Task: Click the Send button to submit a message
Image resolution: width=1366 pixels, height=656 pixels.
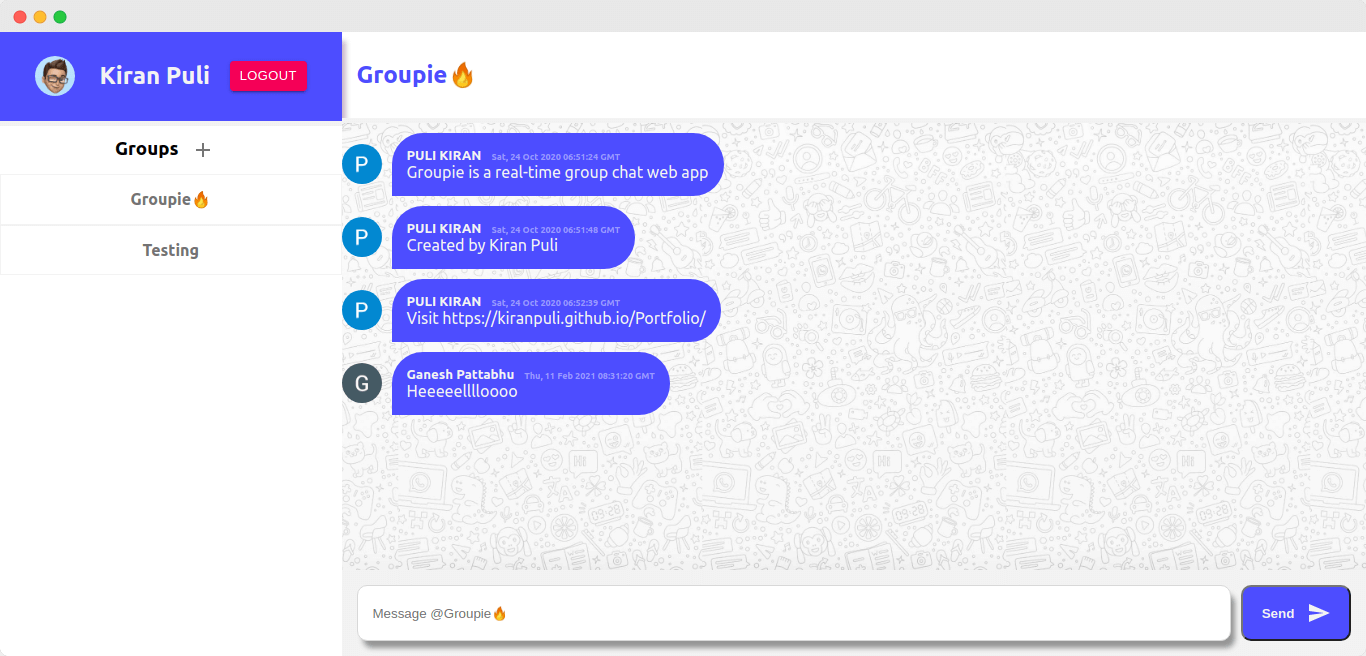Action: (x=1295, y=613)
